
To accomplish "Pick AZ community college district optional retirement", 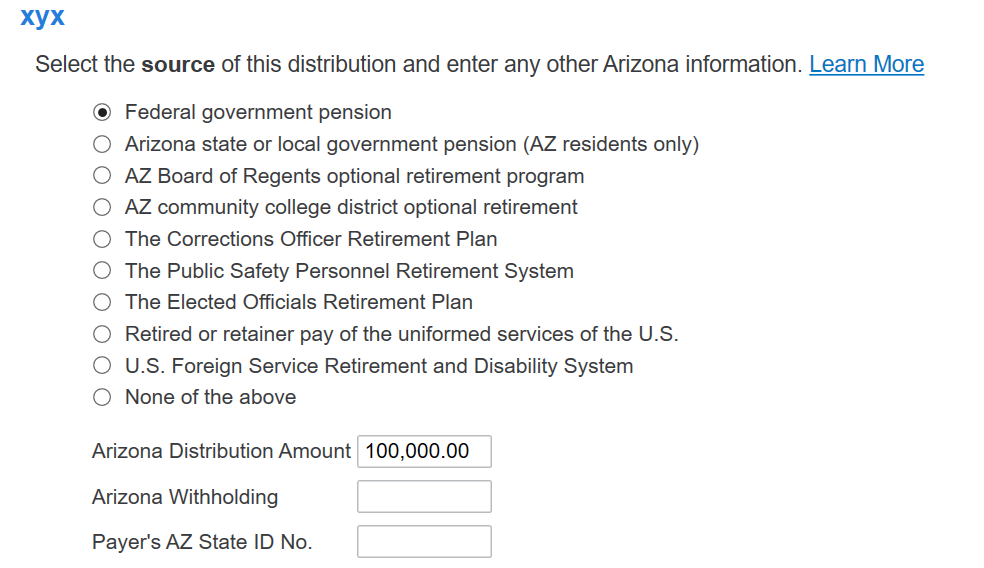I will [x=102, y=207].
